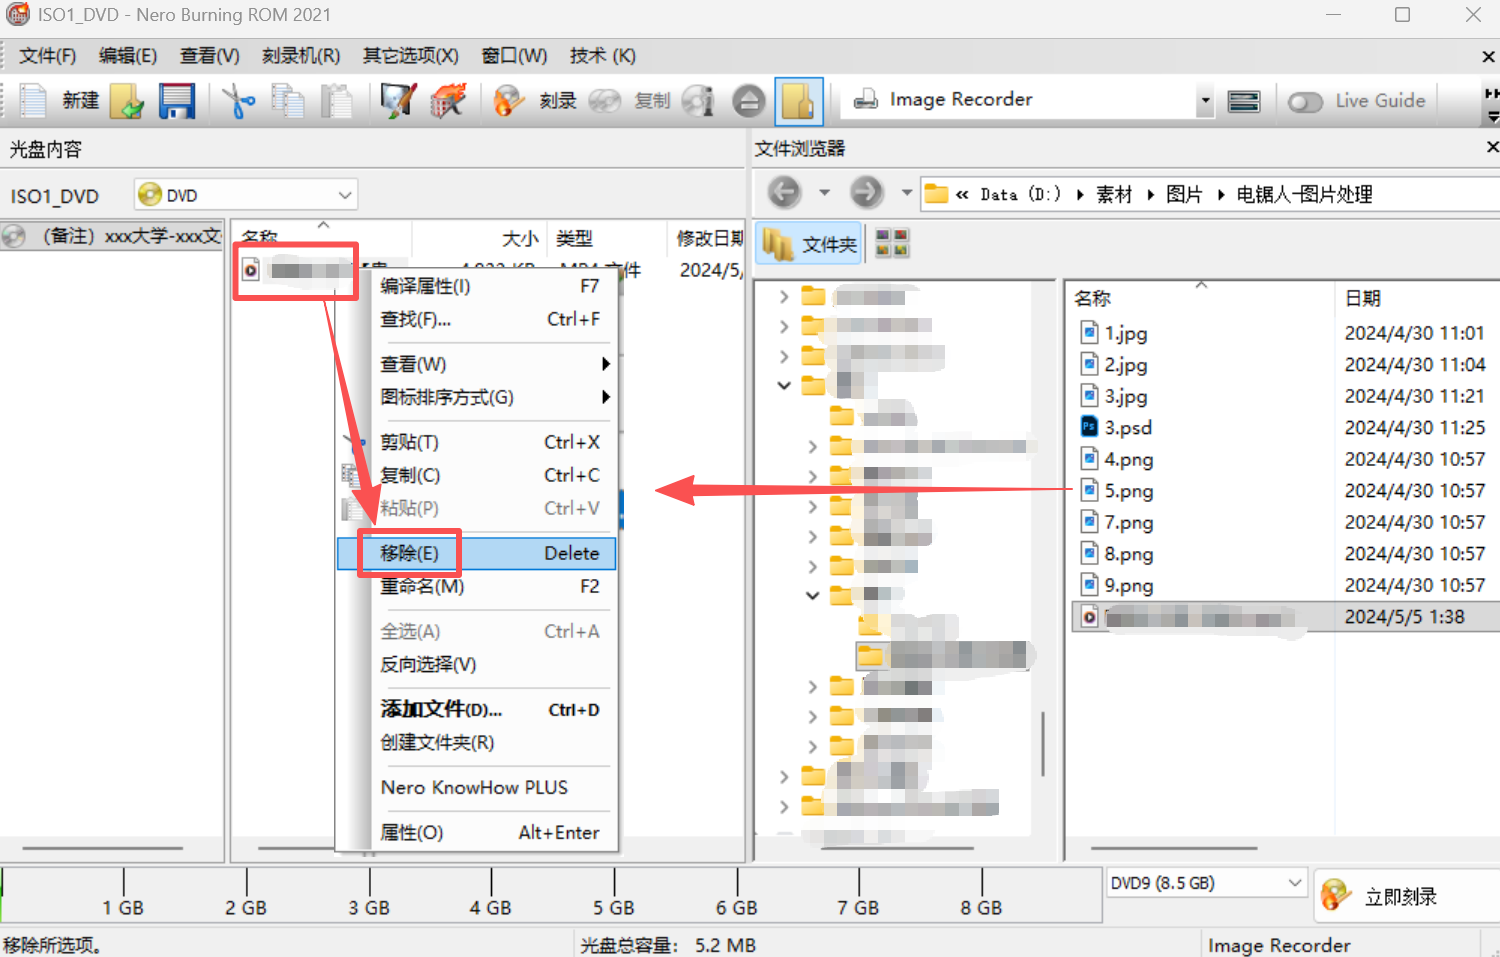The width and height of the screenshot is (1500, 957).
Task: Select the 5.png file in file list
Action: click(1128, 491)
